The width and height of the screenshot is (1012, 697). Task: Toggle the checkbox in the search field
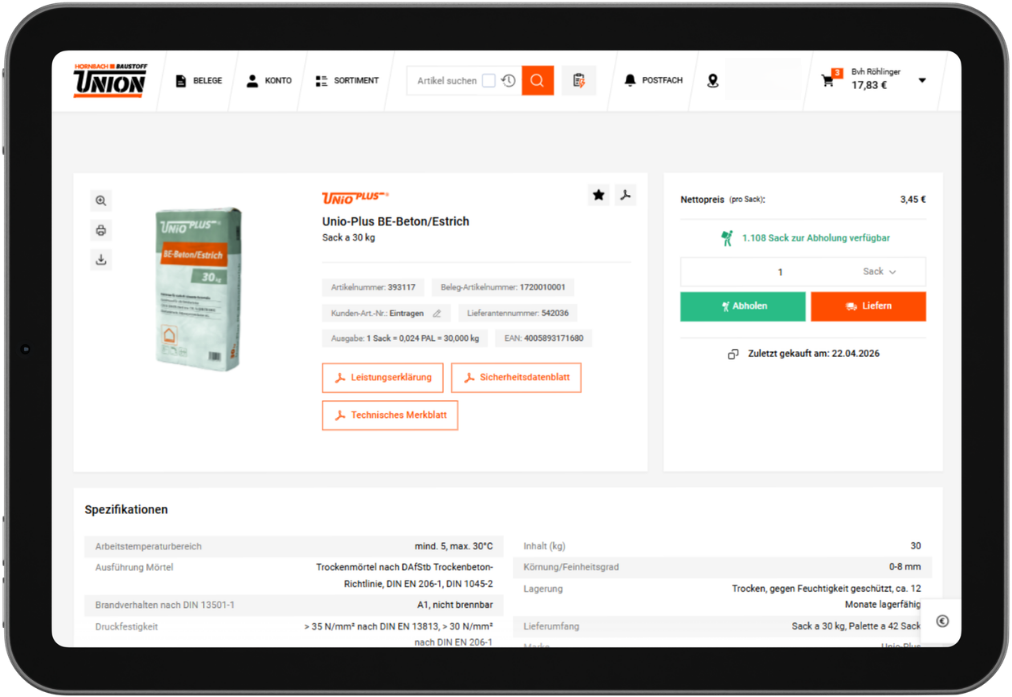pyautogui.click(x=489, y=81)
